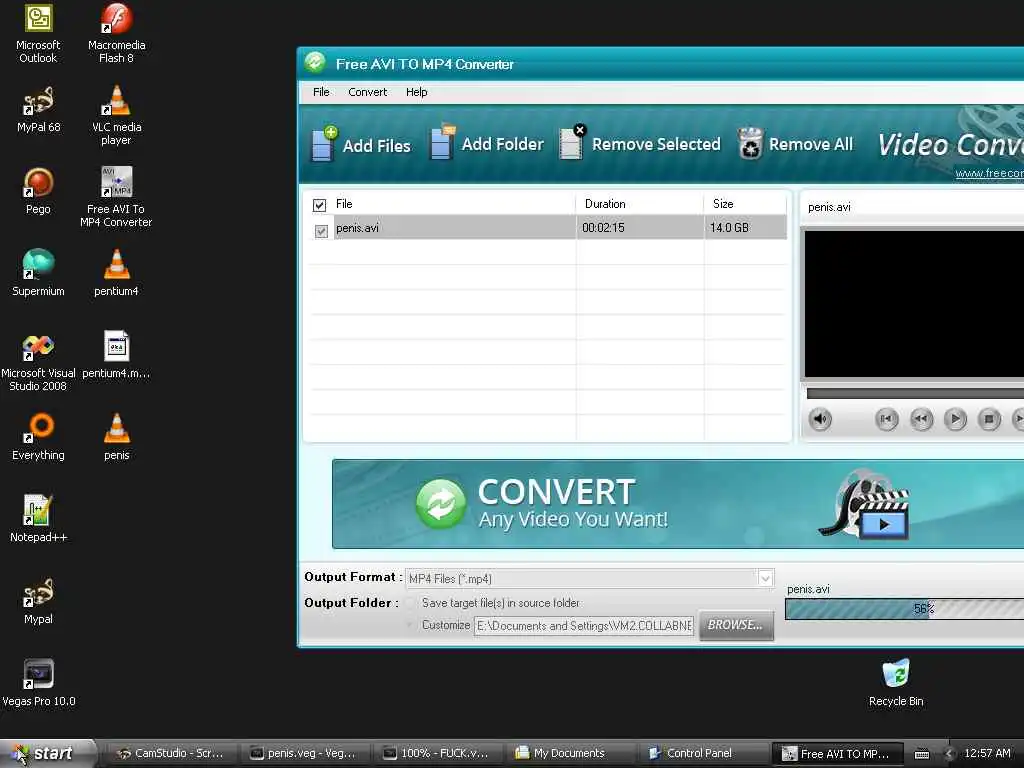
Task: Switch to penis.veg Vegas taskbar button
Action: [x=304, y=753]
